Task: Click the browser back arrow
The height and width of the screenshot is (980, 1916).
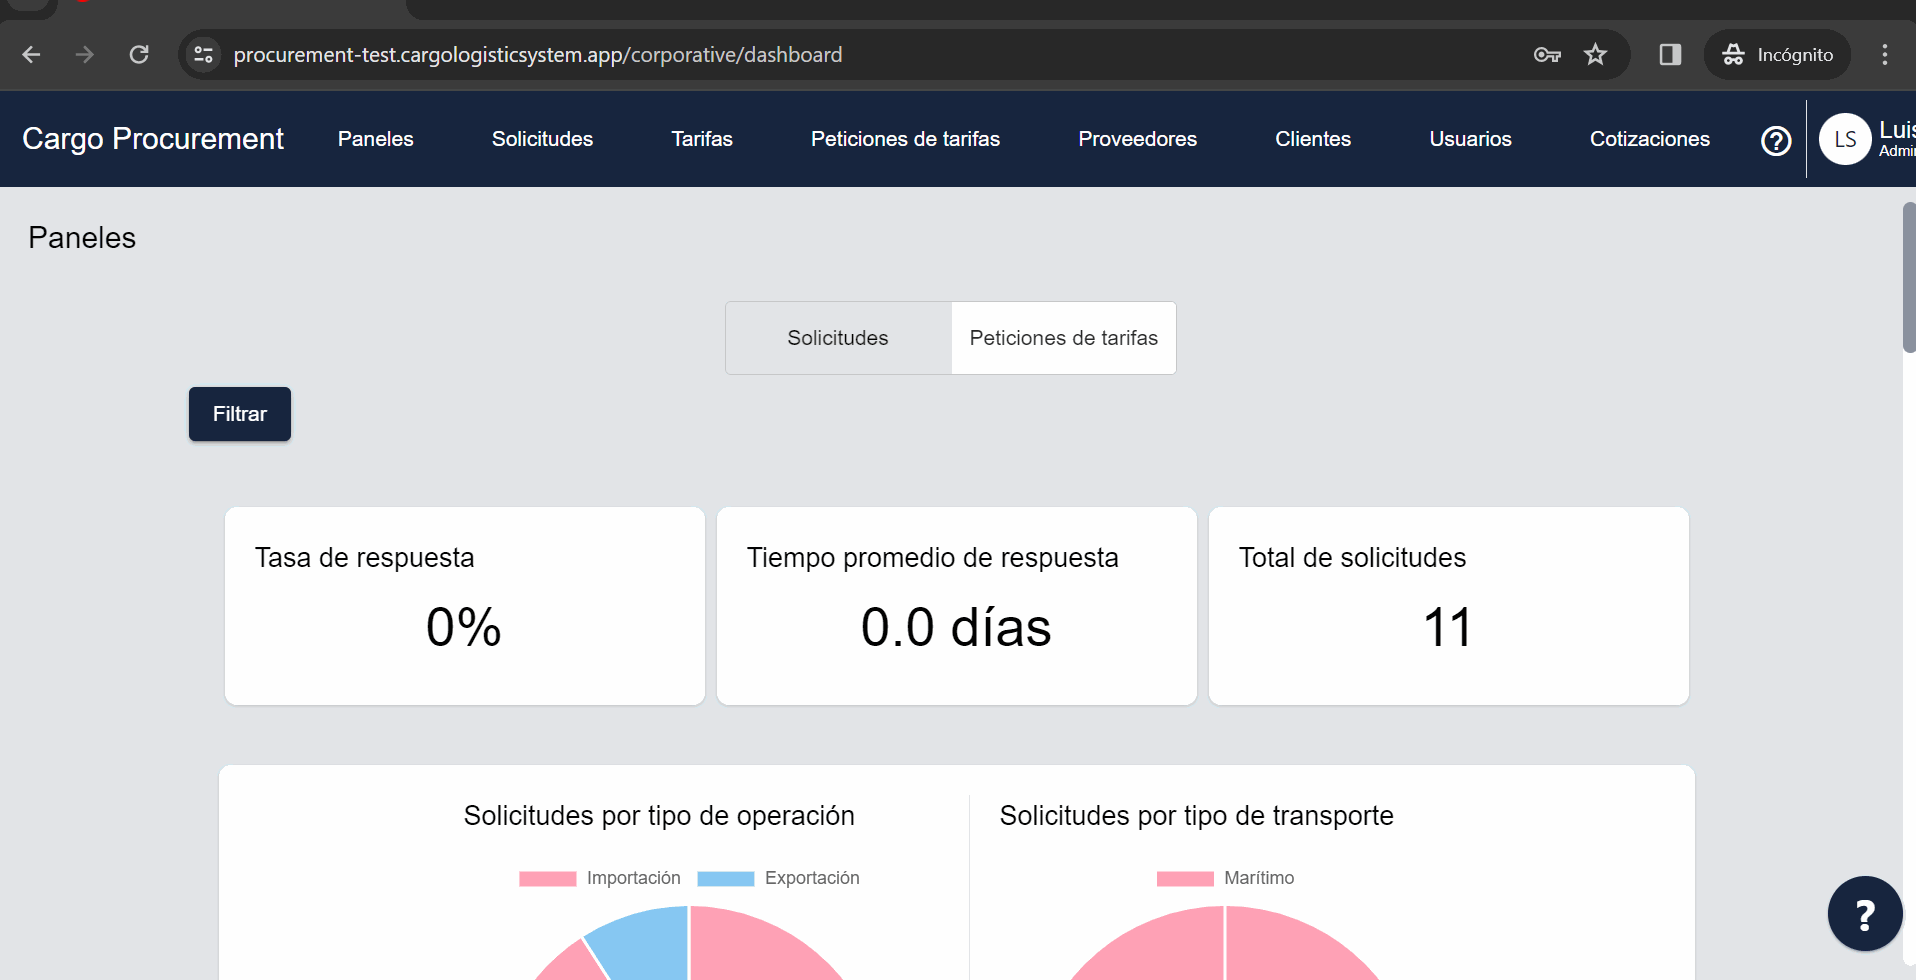Action: tap(31, 55)
